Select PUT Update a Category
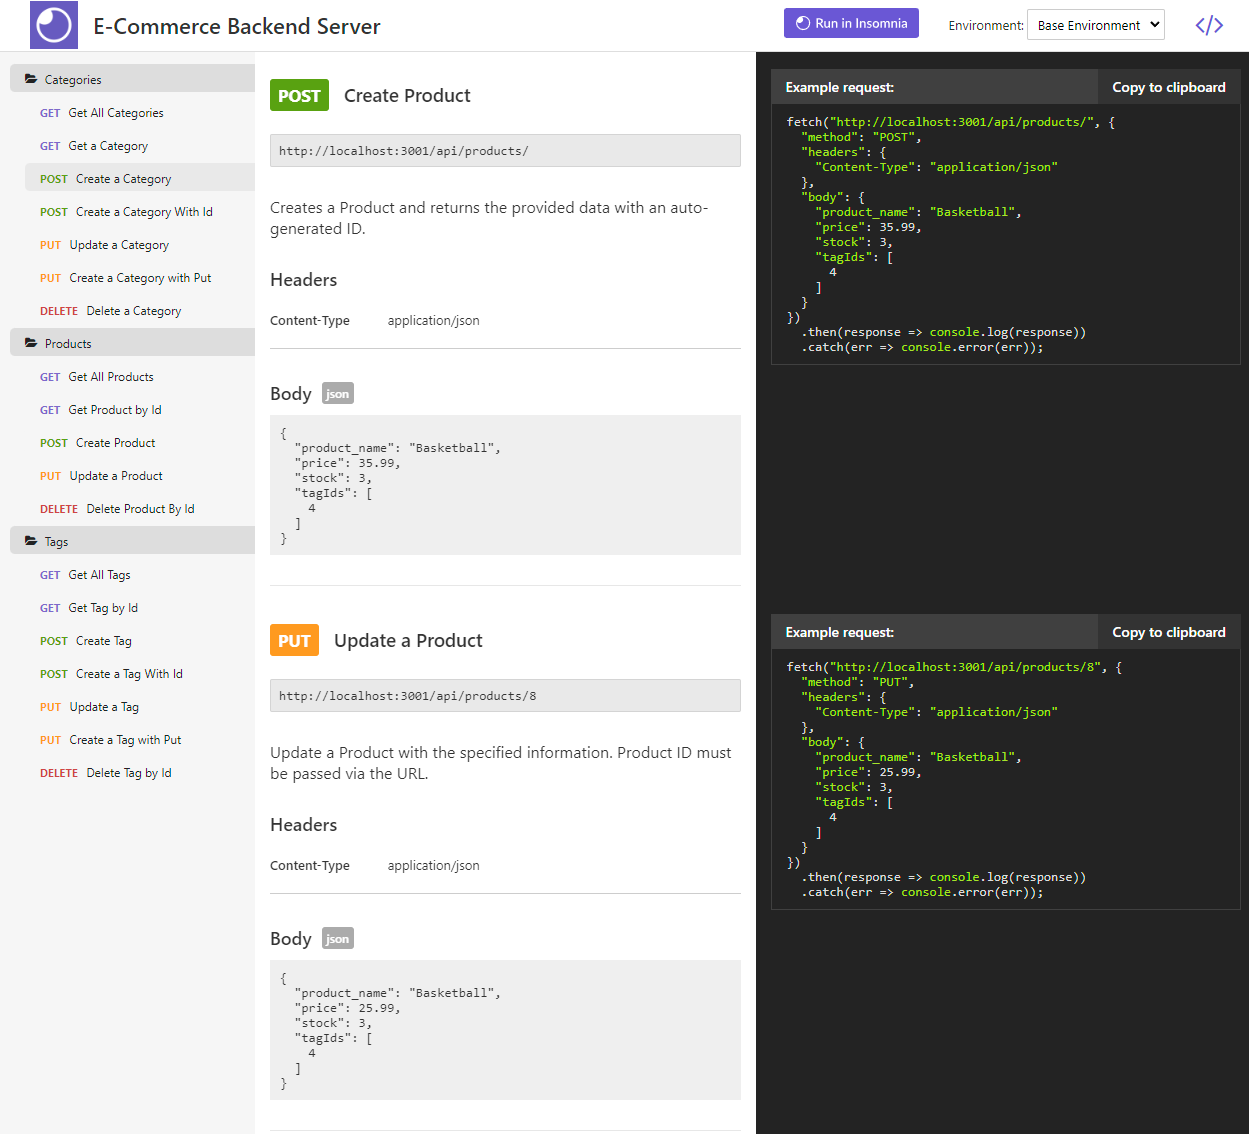Image resolution: width=1249 pixels, height=1134 pixels. coord(140,245)
